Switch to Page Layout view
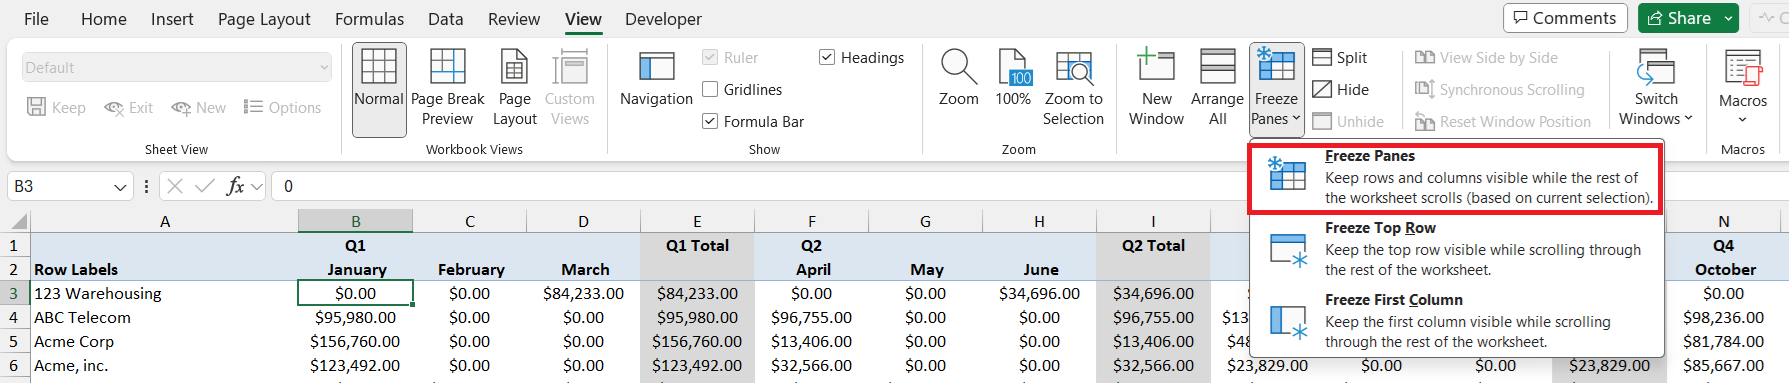Image resolution: width=1789 pixels, height=383 pixels. (514, 89)
